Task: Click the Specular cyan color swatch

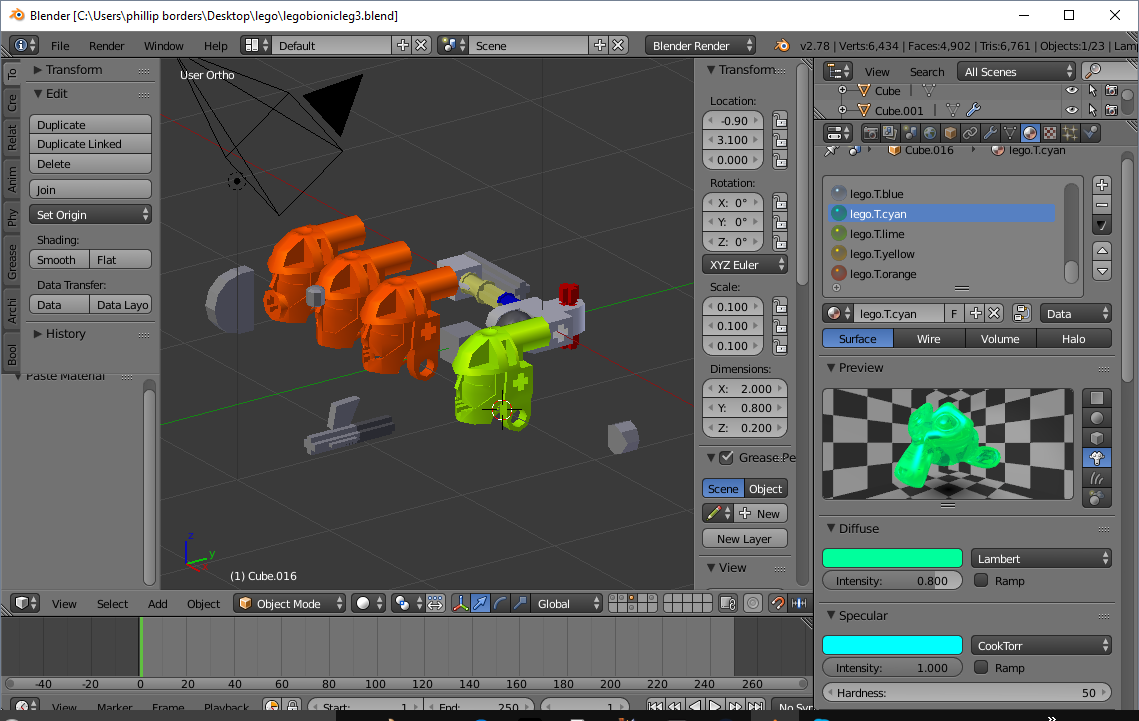Action: point(892,645)
